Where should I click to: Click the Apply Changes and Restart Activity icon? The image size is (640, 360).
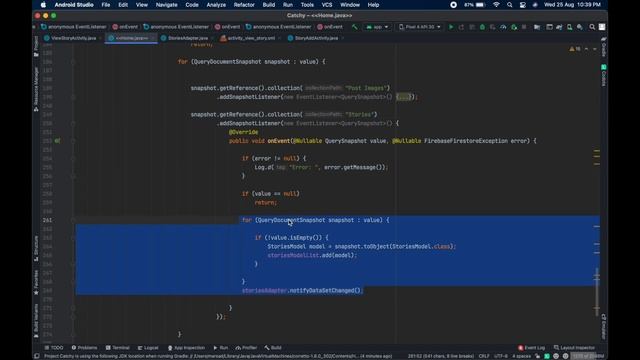(461, 27)
